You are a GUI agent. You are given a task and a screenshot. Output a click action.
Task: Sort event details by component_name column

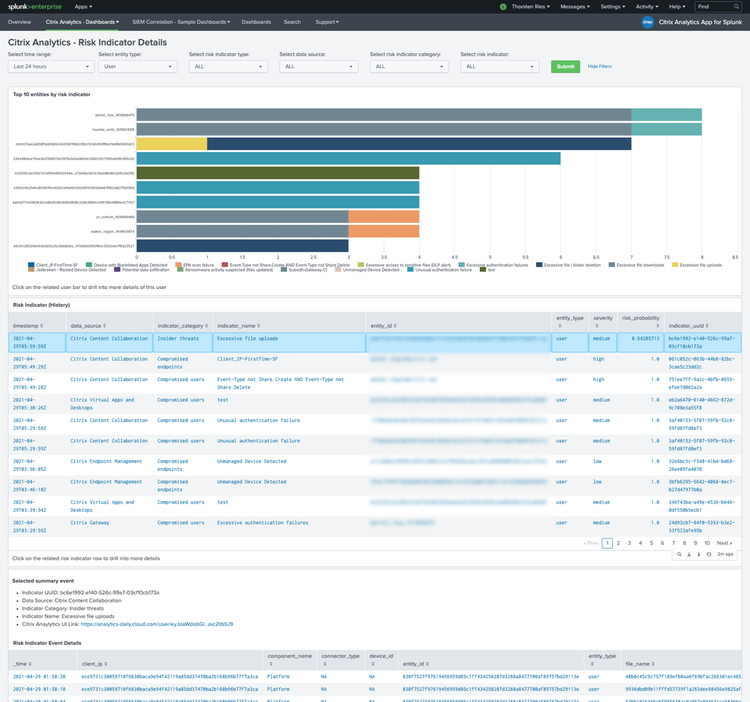[289, 659]
